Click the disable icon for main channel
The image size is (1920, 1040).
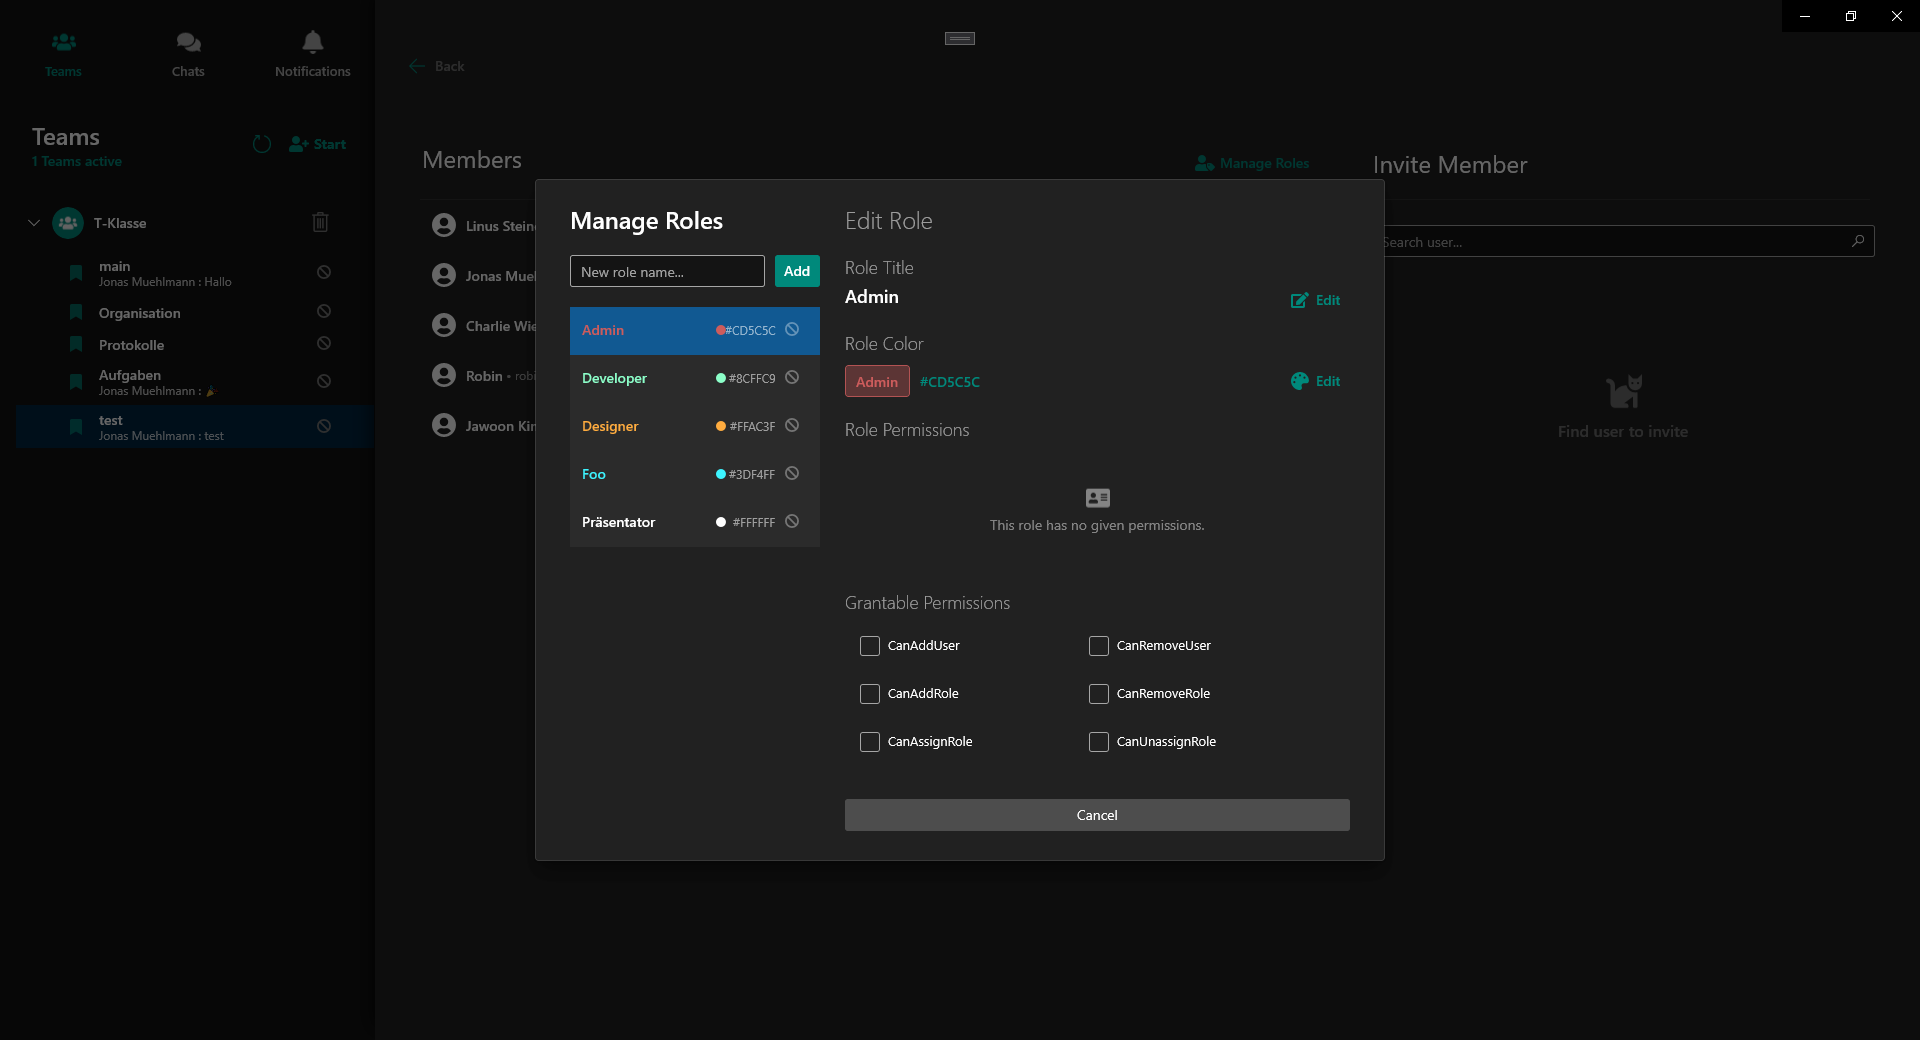[x=324, y=272]
